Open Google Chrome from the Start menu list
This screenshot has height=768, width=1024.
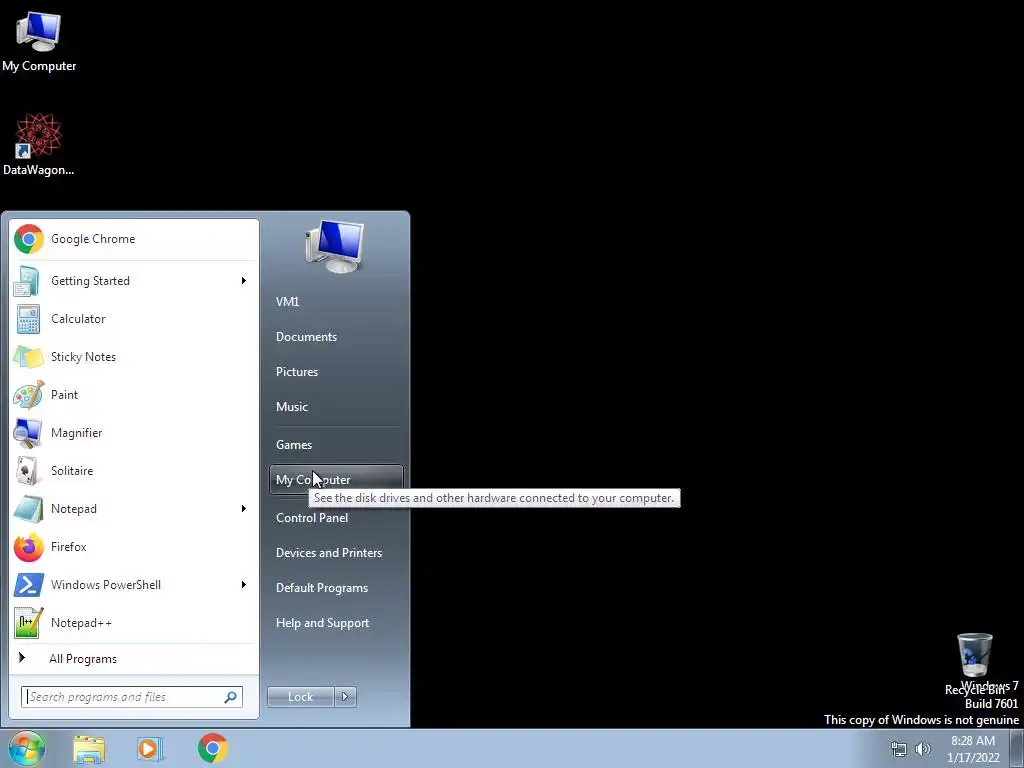[x=134, y=239]
